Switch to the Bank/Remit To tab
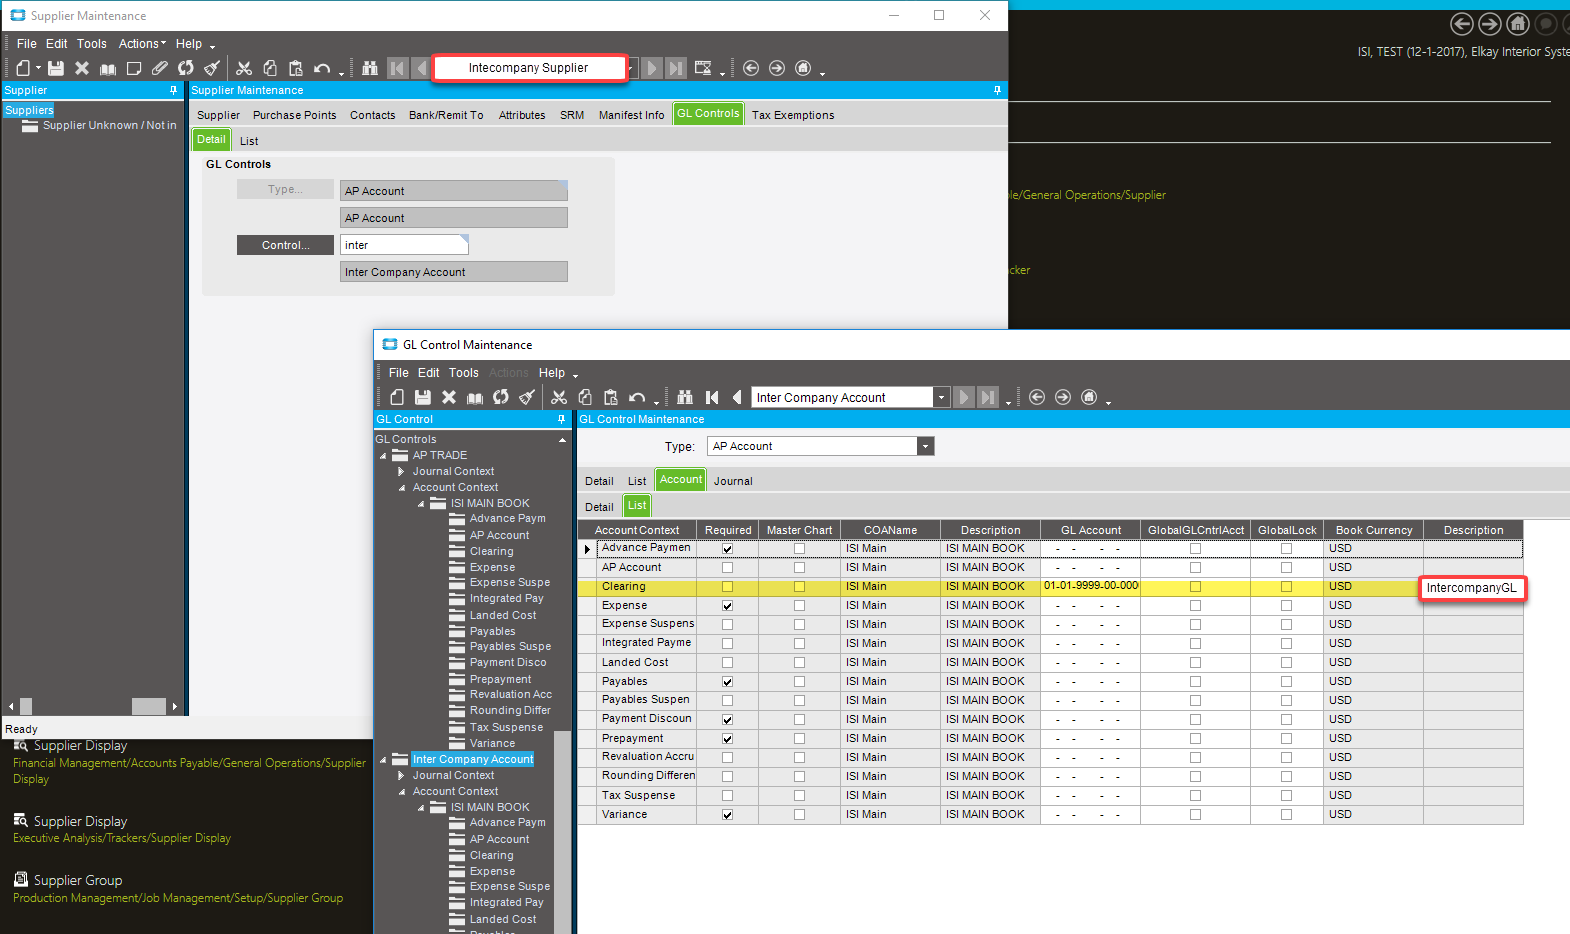Image resolution: width=1570 pixels, height=934 pixels. coord(446,115)
